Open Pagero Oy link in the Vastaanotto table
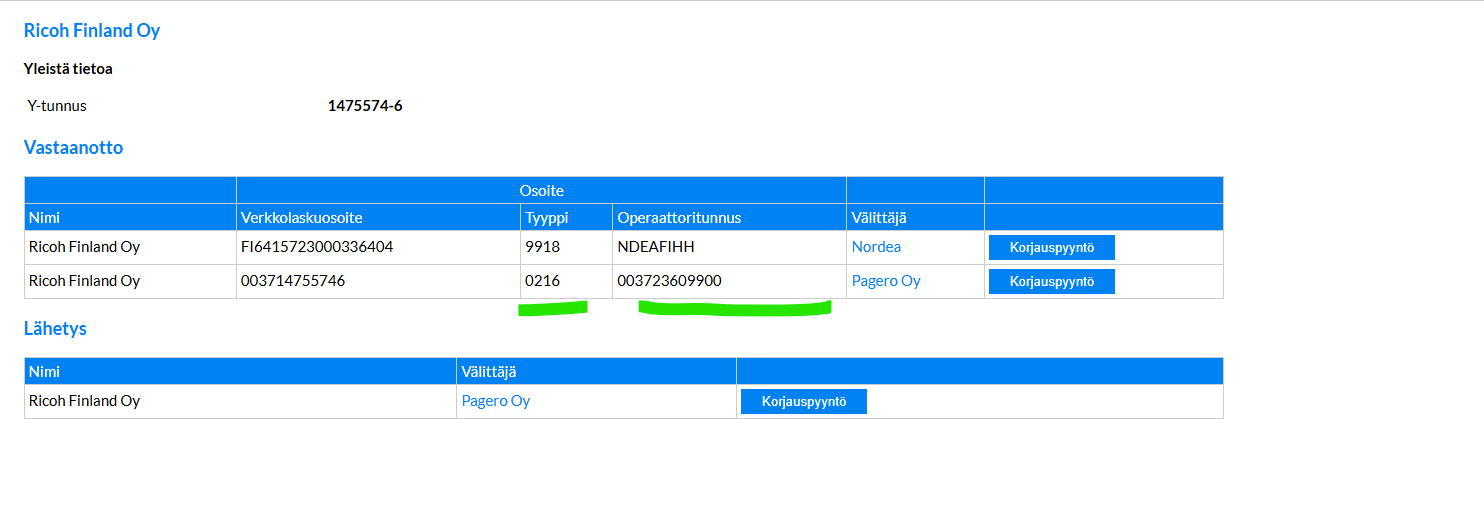The width and height of the screenshot is (1484, 515). click(886, 281)
